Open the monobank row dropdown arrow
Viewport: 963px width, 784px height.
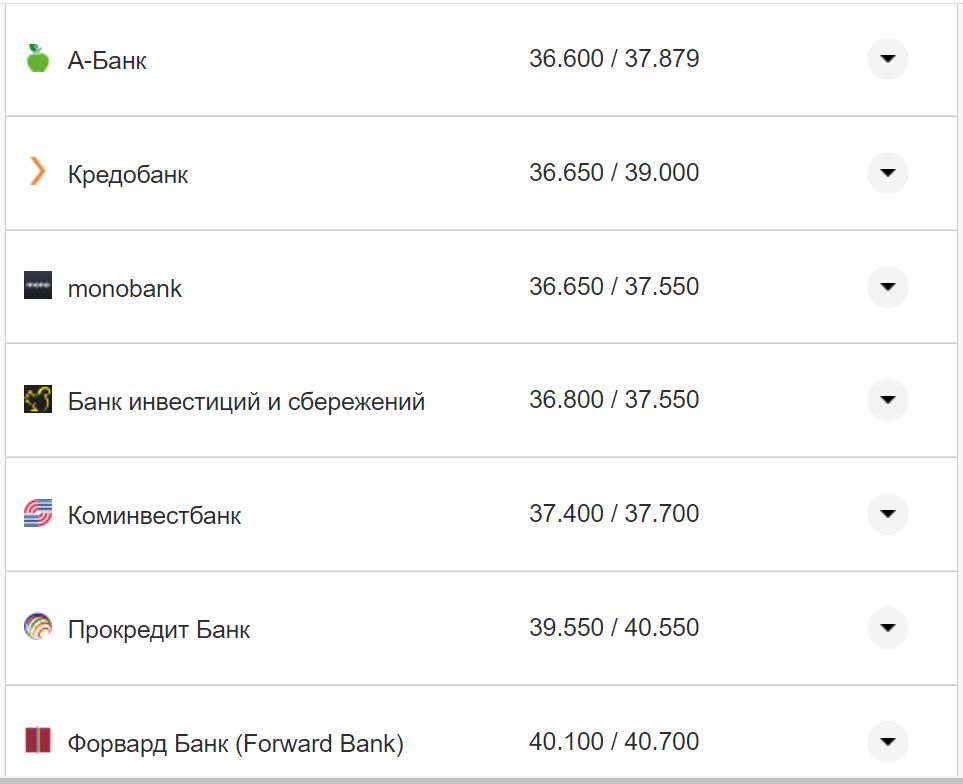887,287
